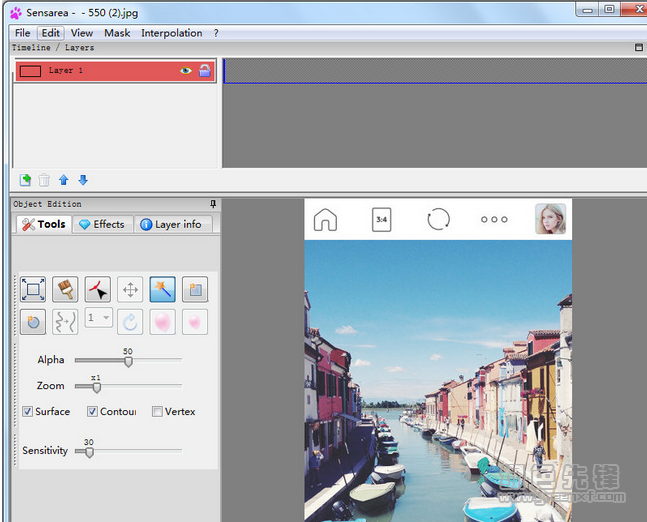
Task: Add a new layer with the green plus icon
Action: click(25, 180)
